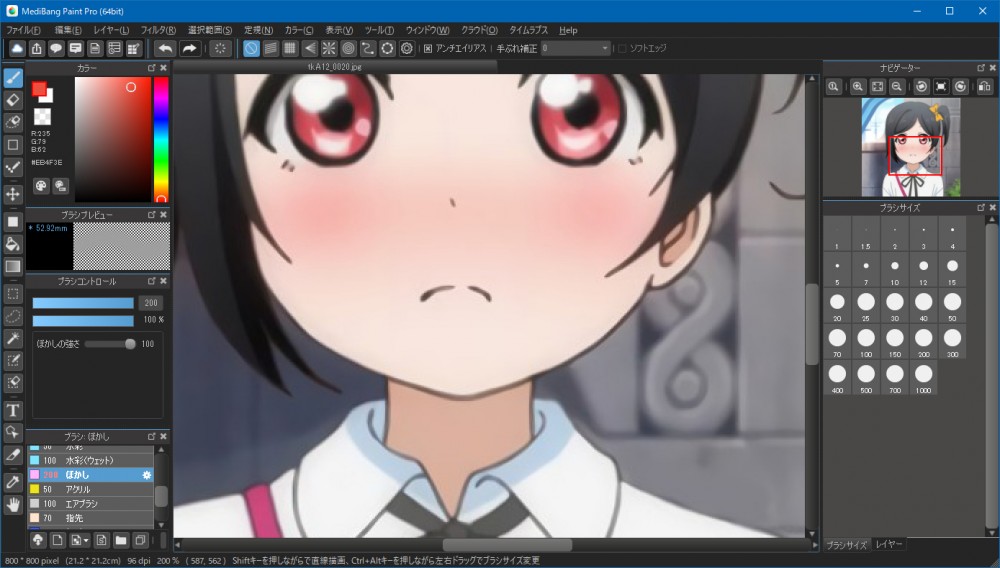The width and height of the screenshot is (1000, 568).
Task: Click the brush size slider bar
Action: click(x=83, y=303)
